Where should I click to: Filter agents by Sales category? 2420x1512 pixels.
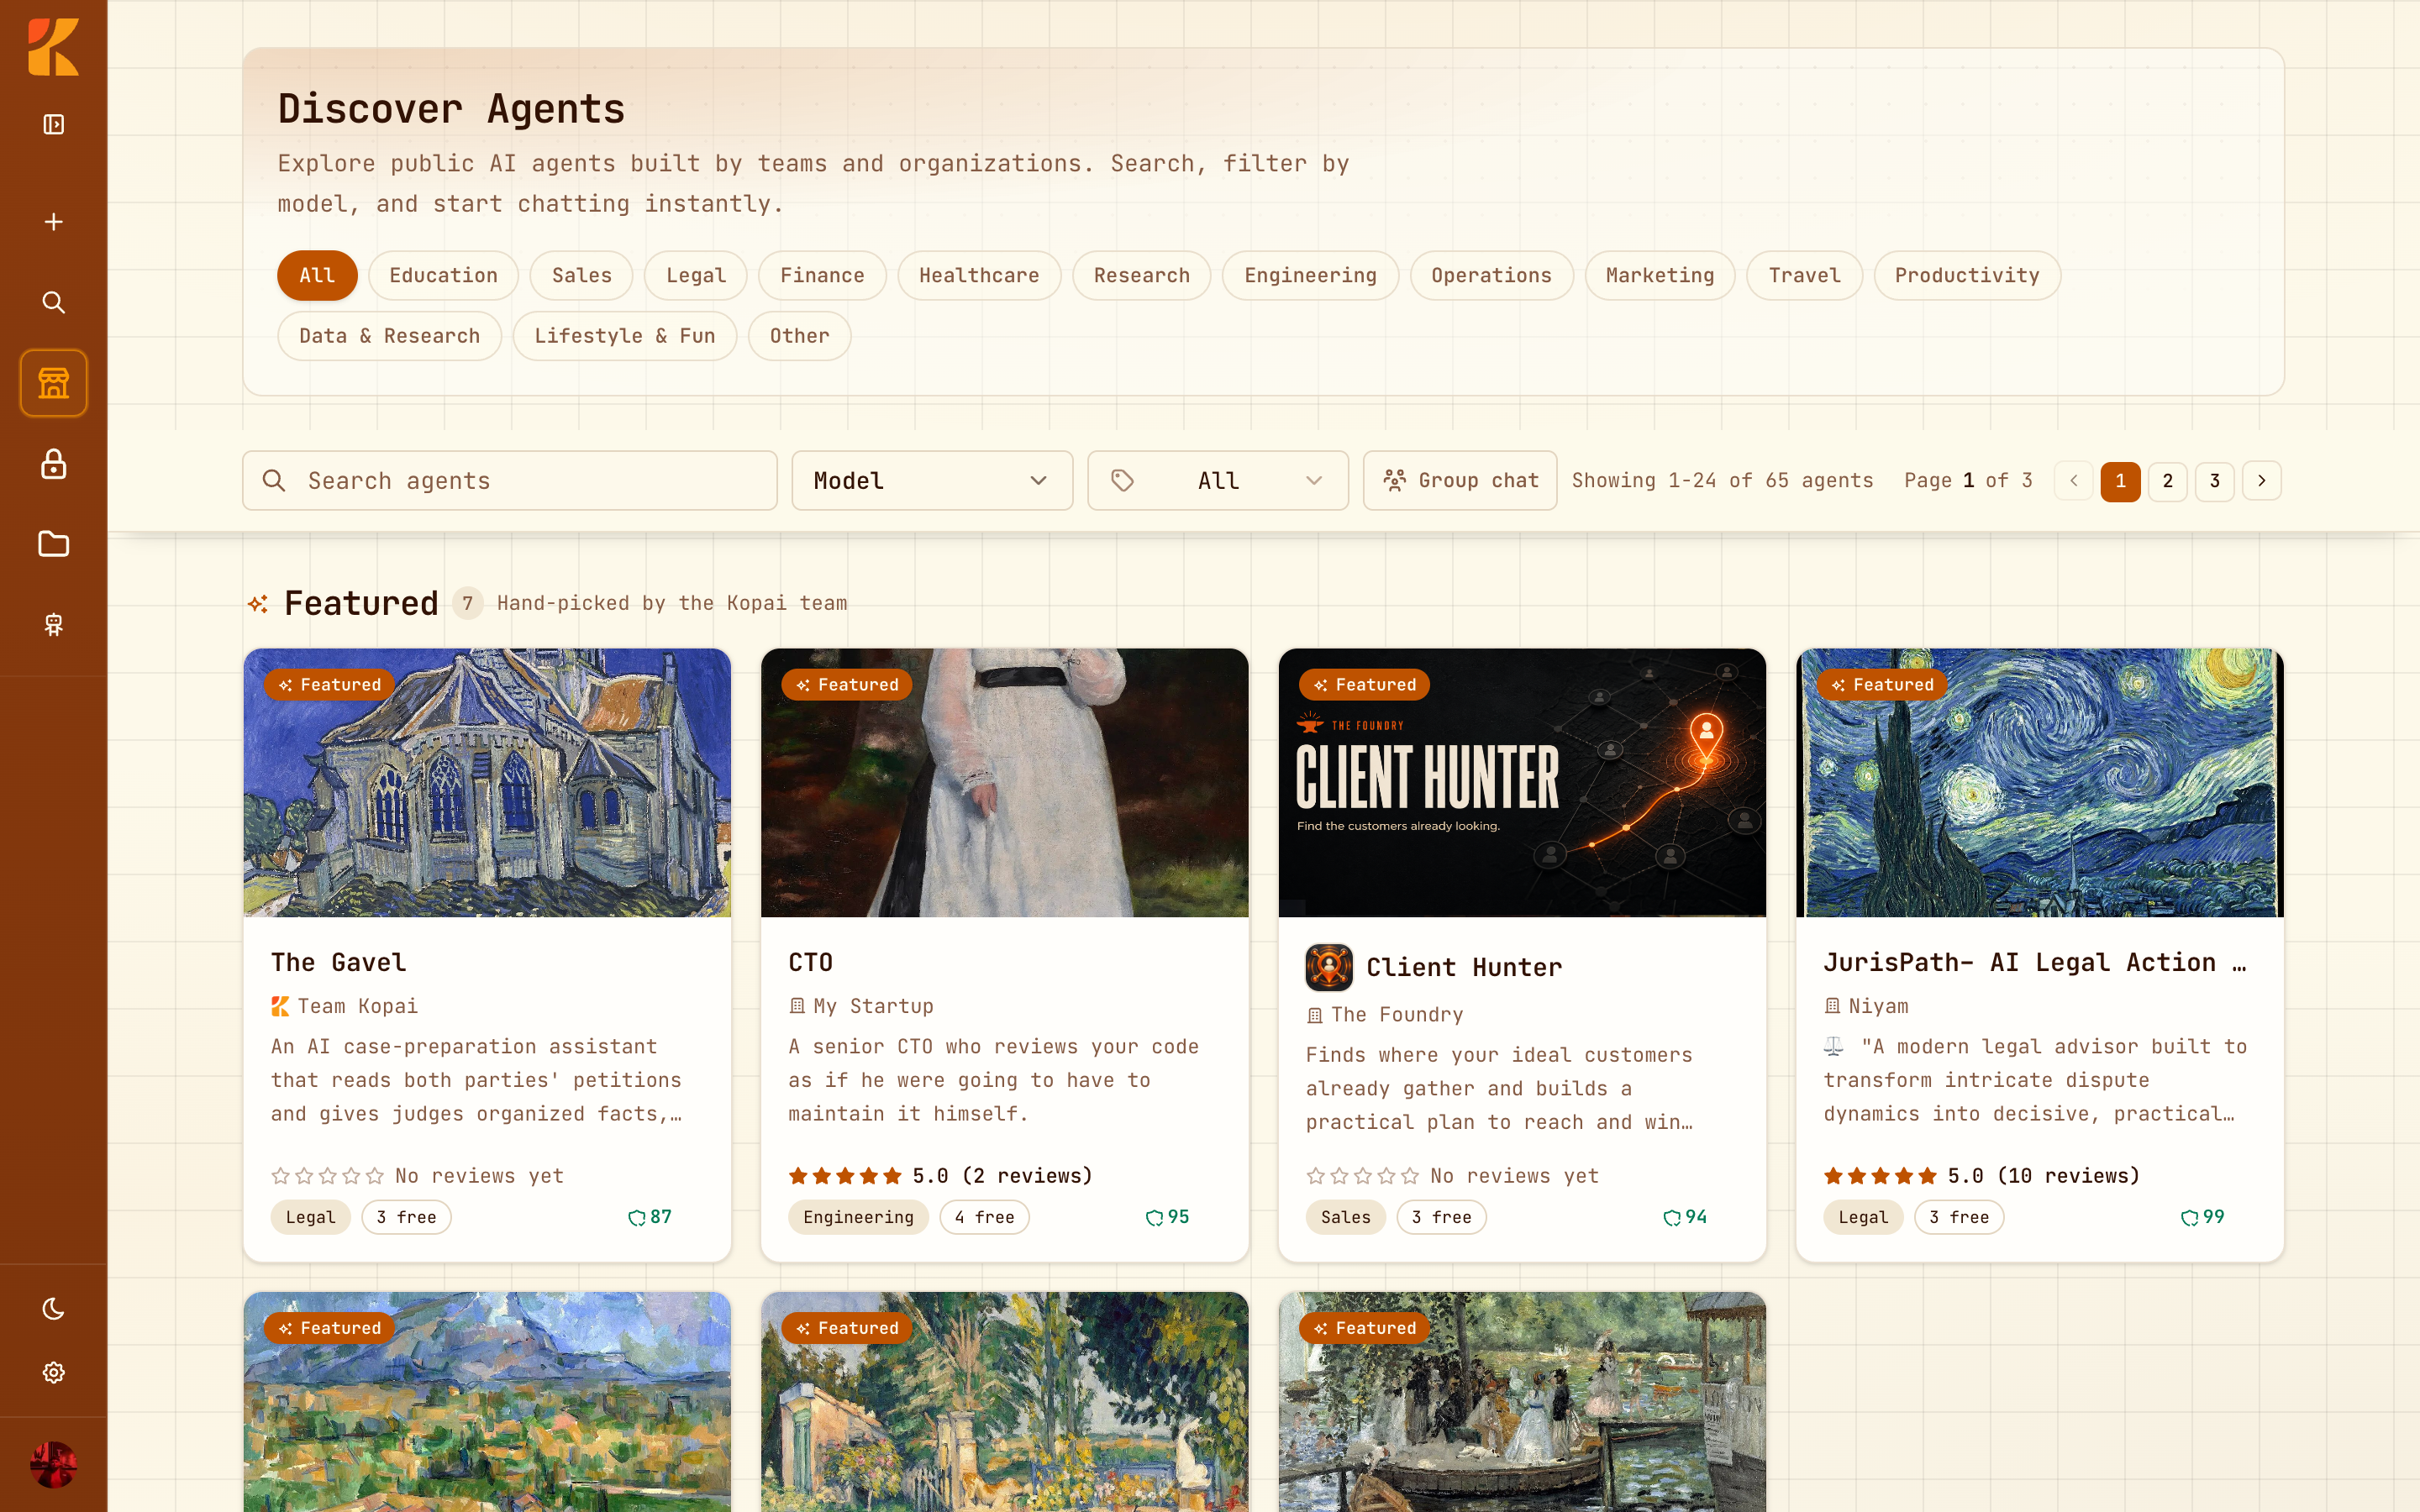(x=581, y=276)
